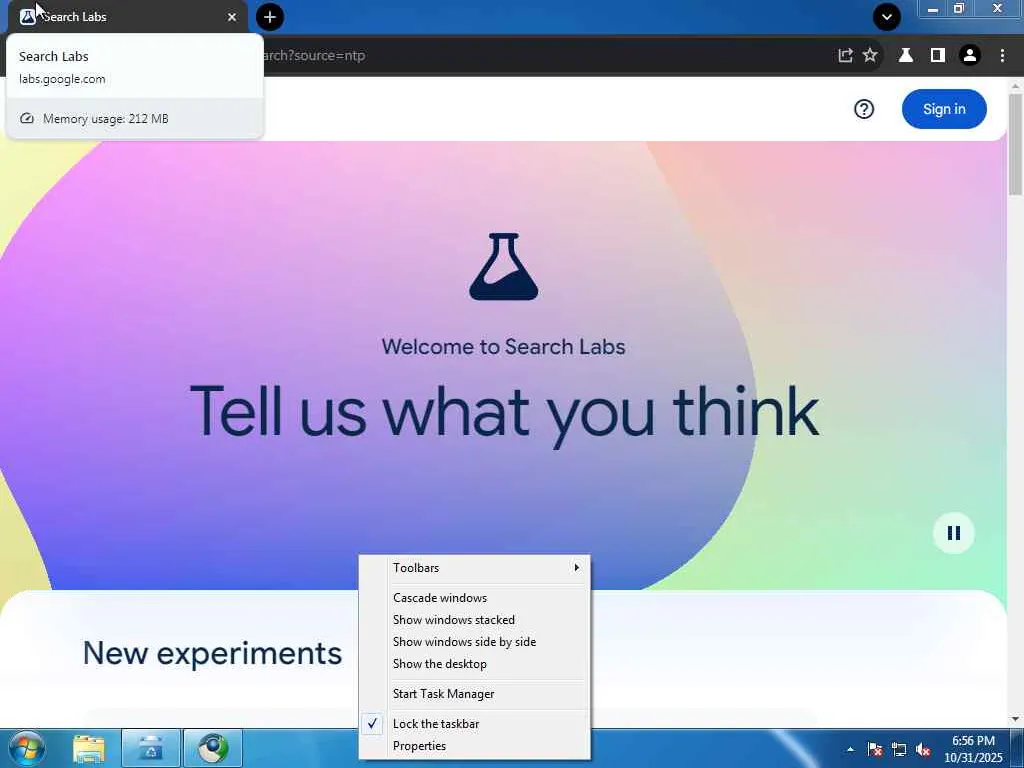
Task: Open Windows Explorer from taskbar
Action: click(89, 748)
